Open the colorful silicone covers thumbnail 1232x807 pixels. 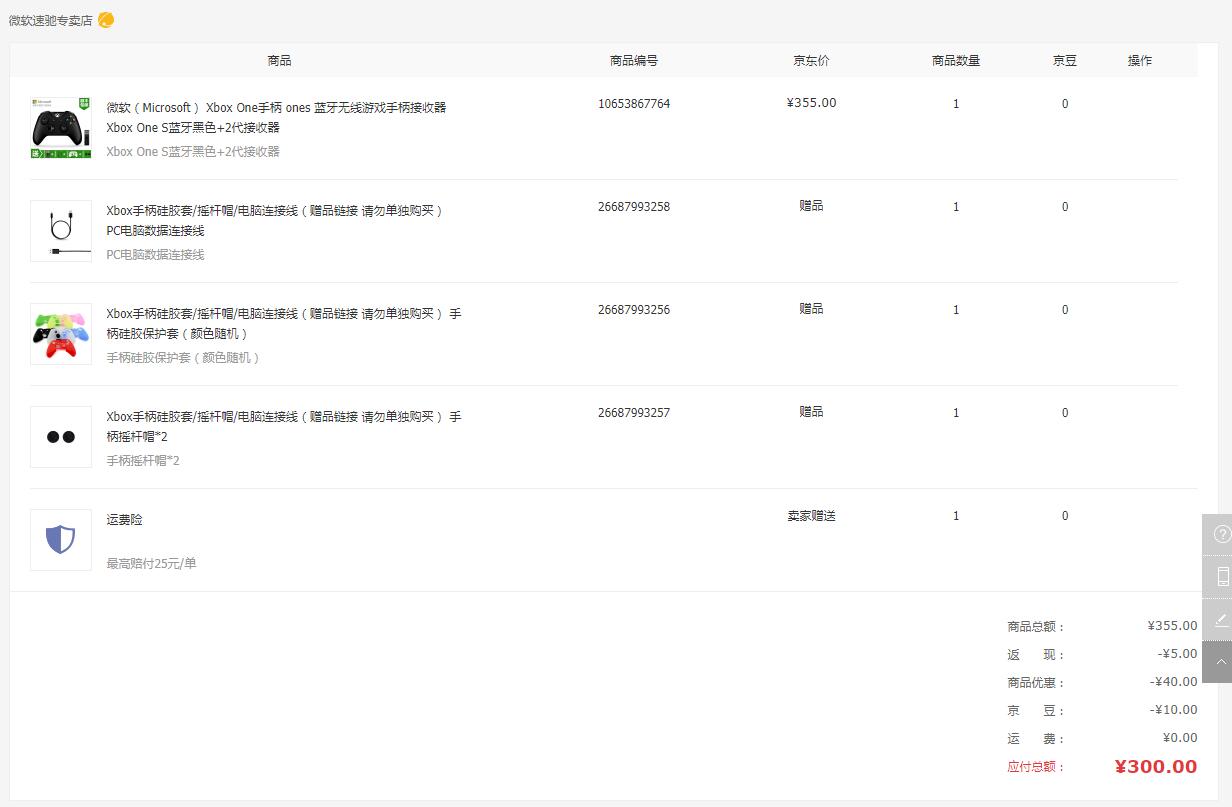(60, 334)
